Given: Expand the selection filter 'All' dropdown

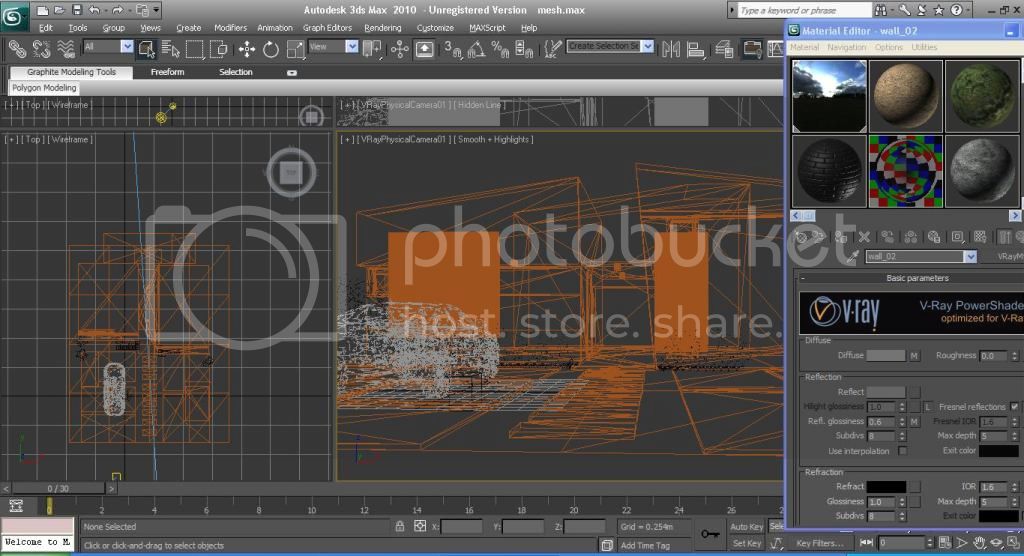Looking at the screenshot, I should (127, 47).
